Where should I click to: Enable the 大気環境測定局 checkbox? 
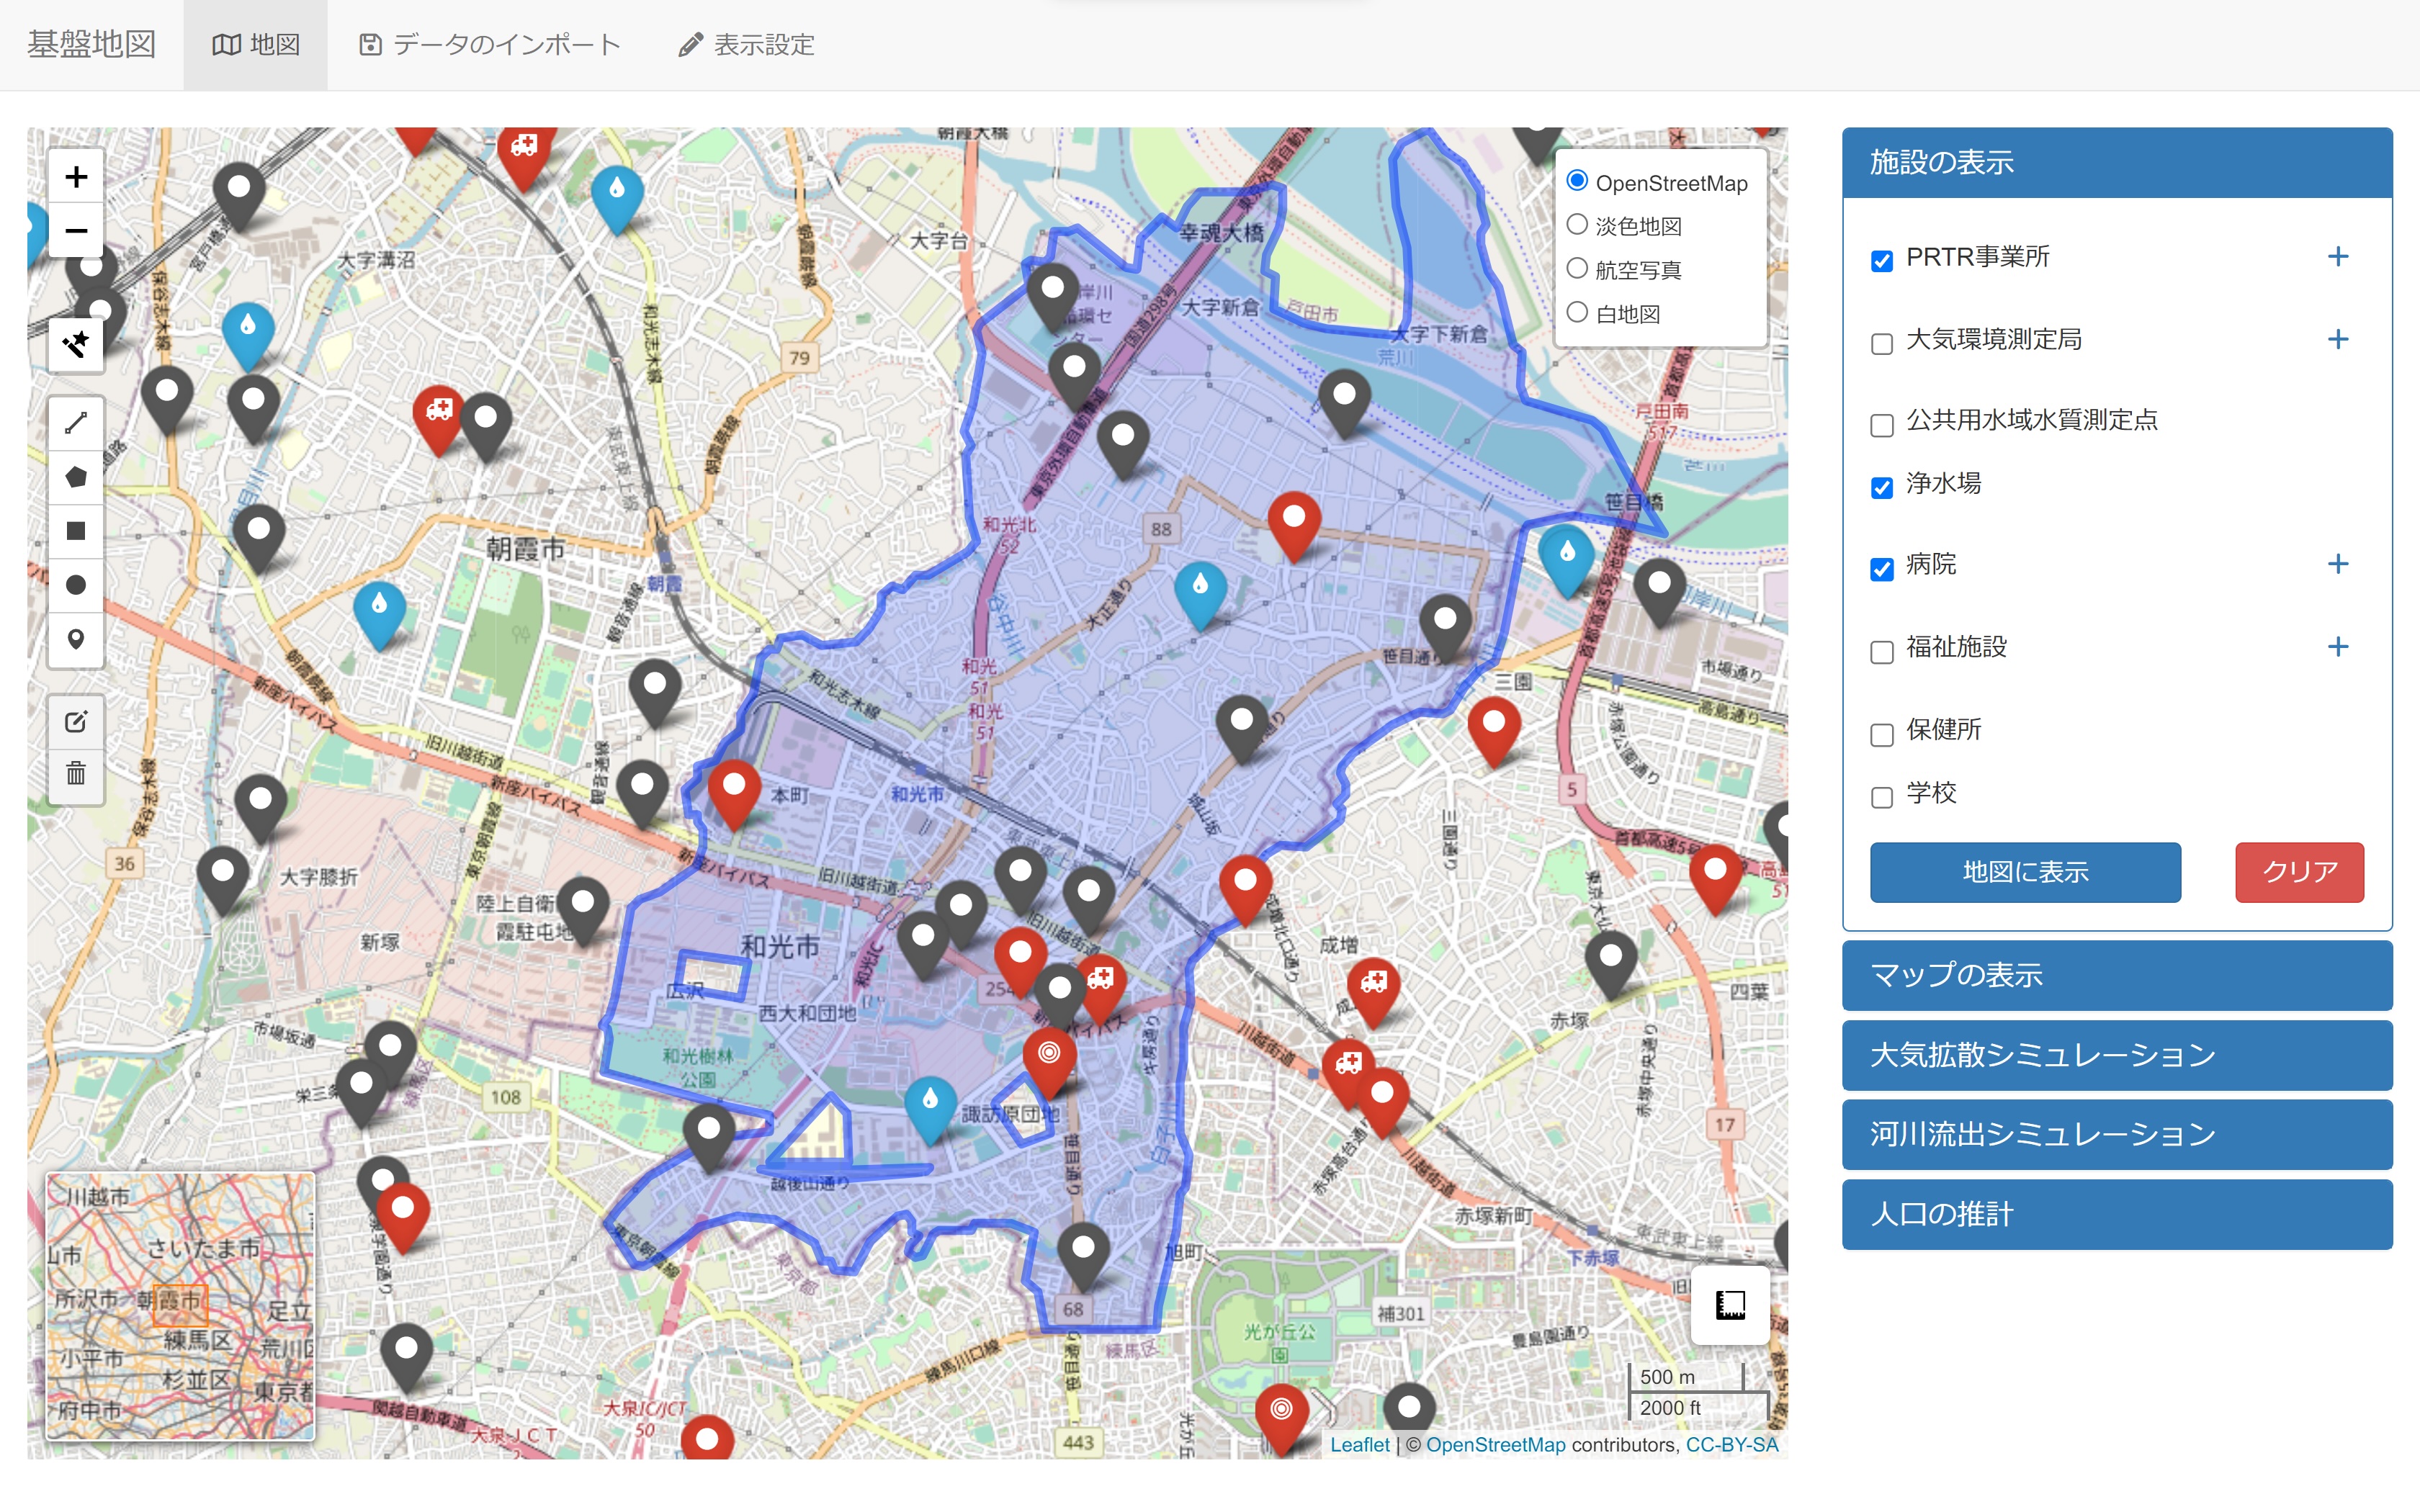pos(1881,343)
